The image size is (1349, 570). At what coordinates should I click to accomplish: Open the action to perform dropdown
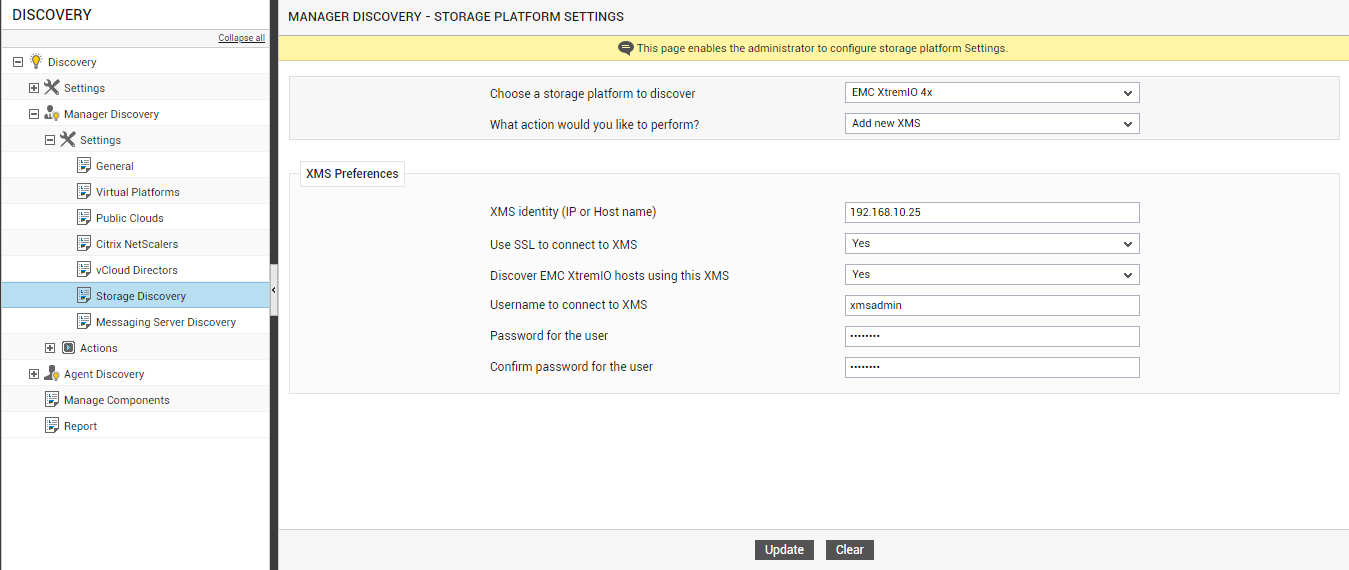pyautogui.click(x=992, y=124)
